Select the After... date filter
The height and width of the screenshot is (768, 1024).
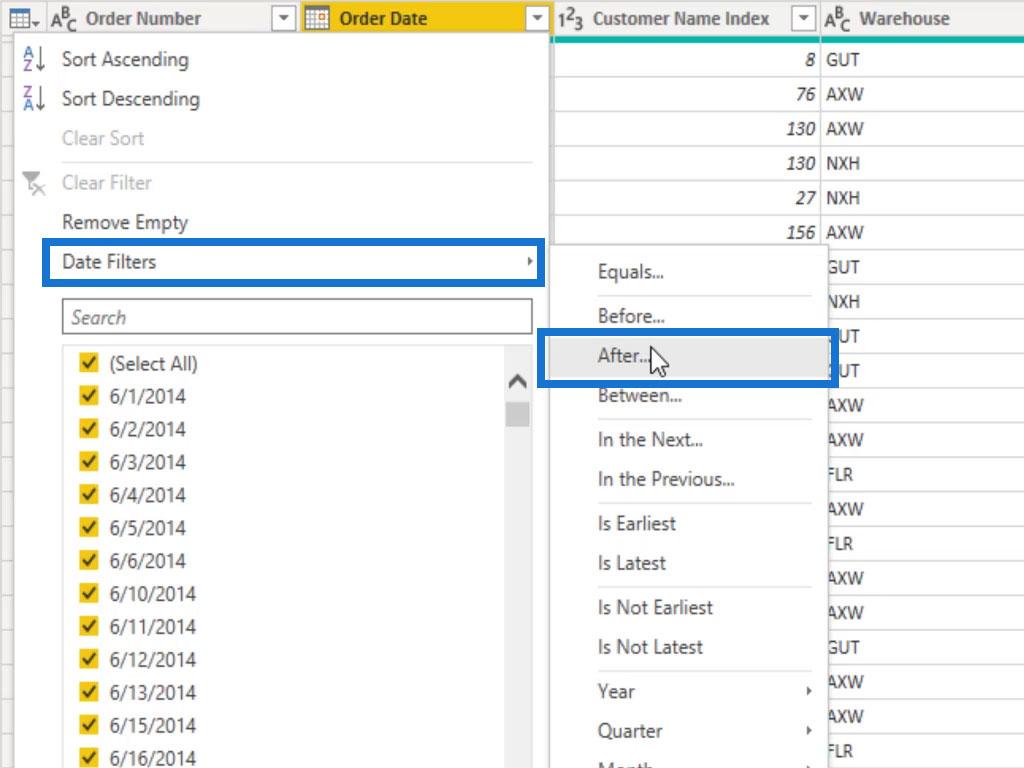[x=687, y=356]
